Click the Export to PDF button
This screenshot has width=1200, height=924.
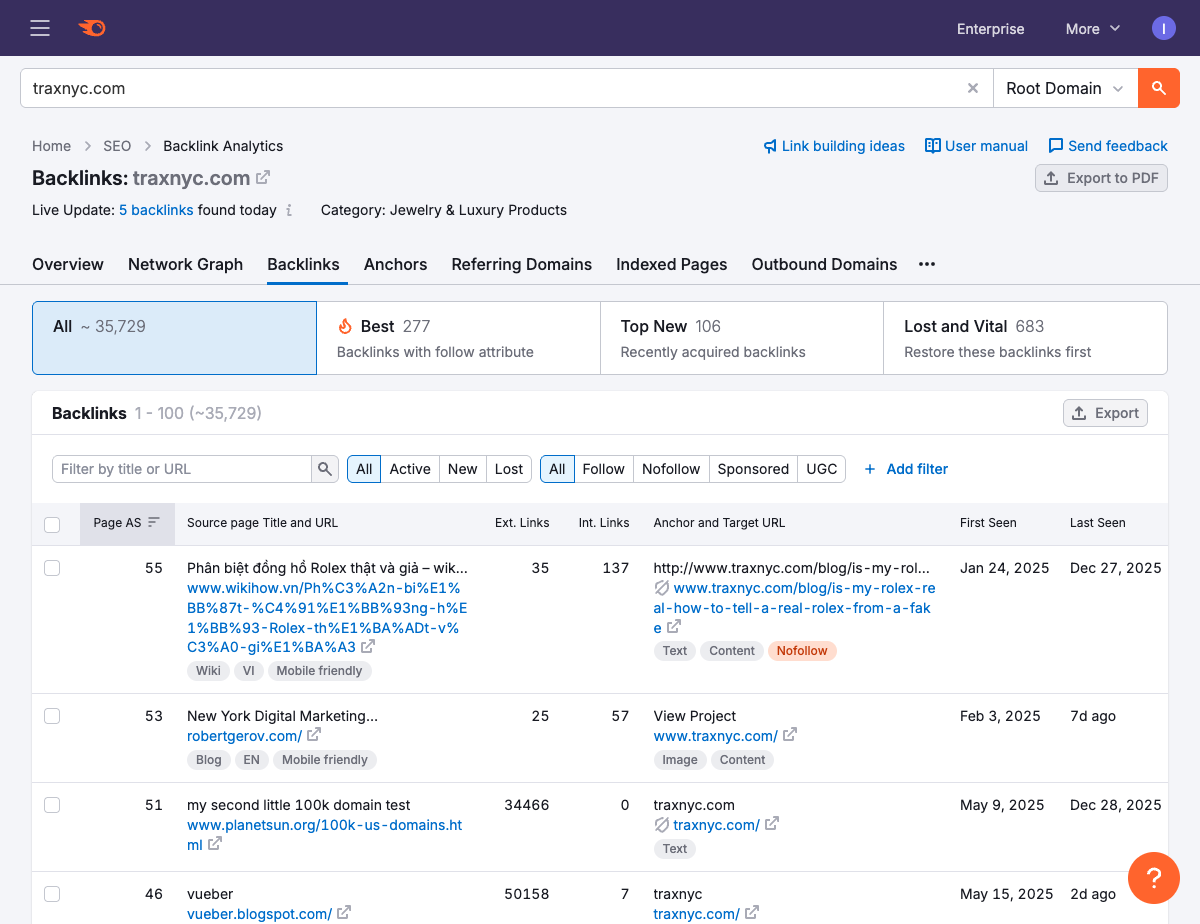click(x=1101, y=178)
